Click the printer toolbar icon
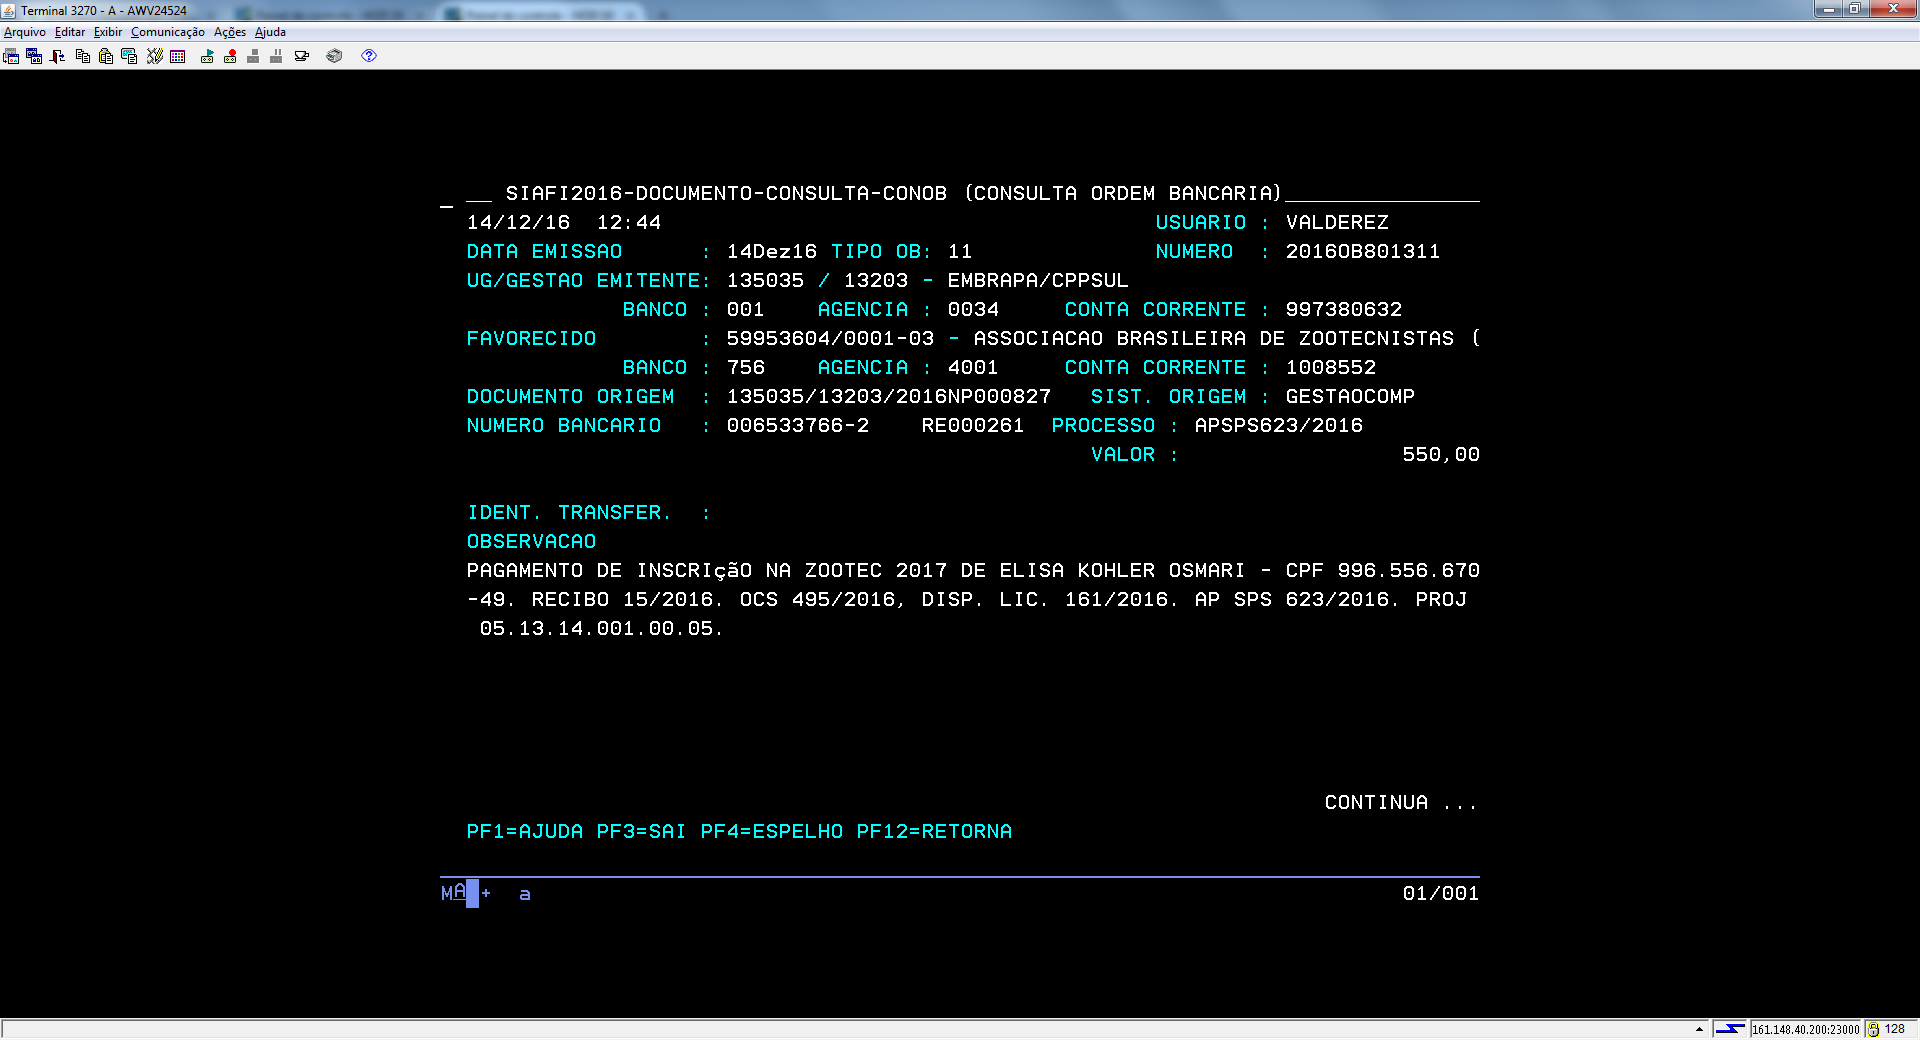The width and height of the screenshot is (1920, 1040). point(334,56)
